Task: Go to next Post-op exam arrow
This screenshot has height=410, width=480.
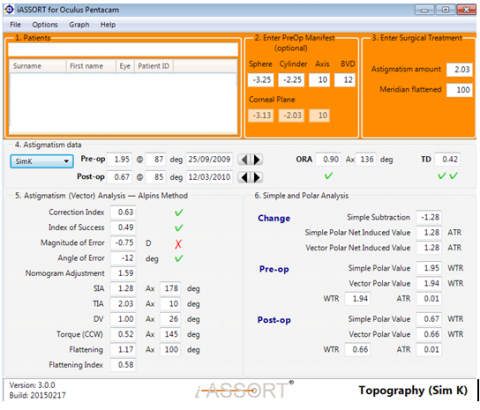Action: (257, 177)
